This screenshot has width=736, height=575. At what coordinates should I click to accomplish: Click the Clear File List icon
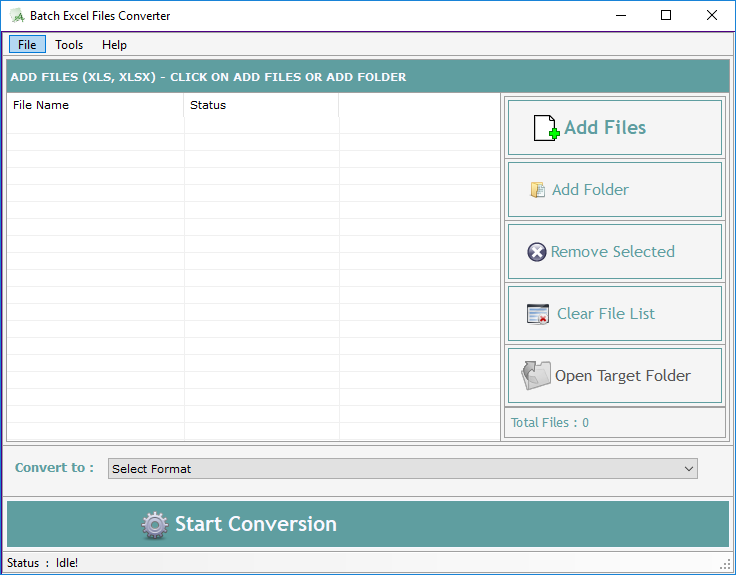pyautogui.click(x=538, y=314)
